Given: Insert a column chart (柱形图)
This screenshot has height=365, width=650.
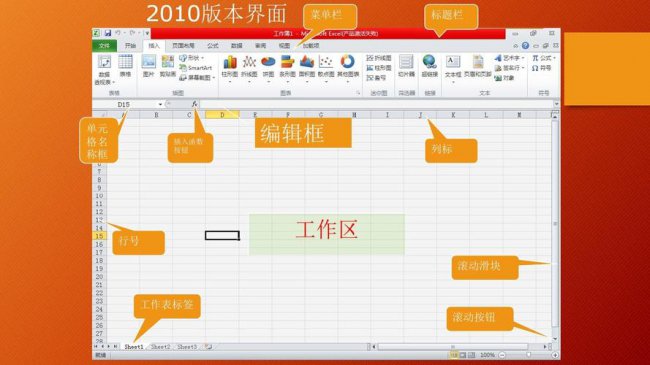Looking at the screenshot, I should tap(230, 68).
